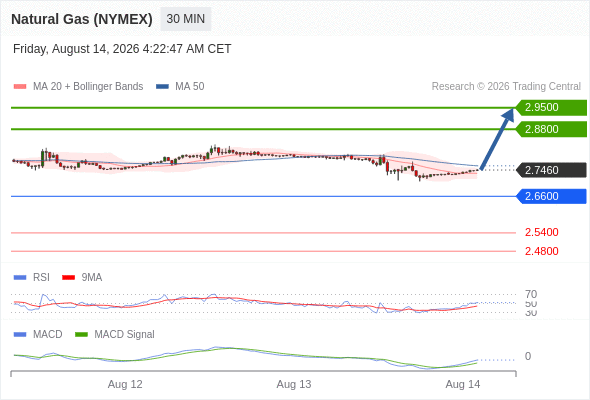The width and height of the screenshot is (590, 400).
Task: Click the Aug 13 date marker
Action: (x=294, y=384)
